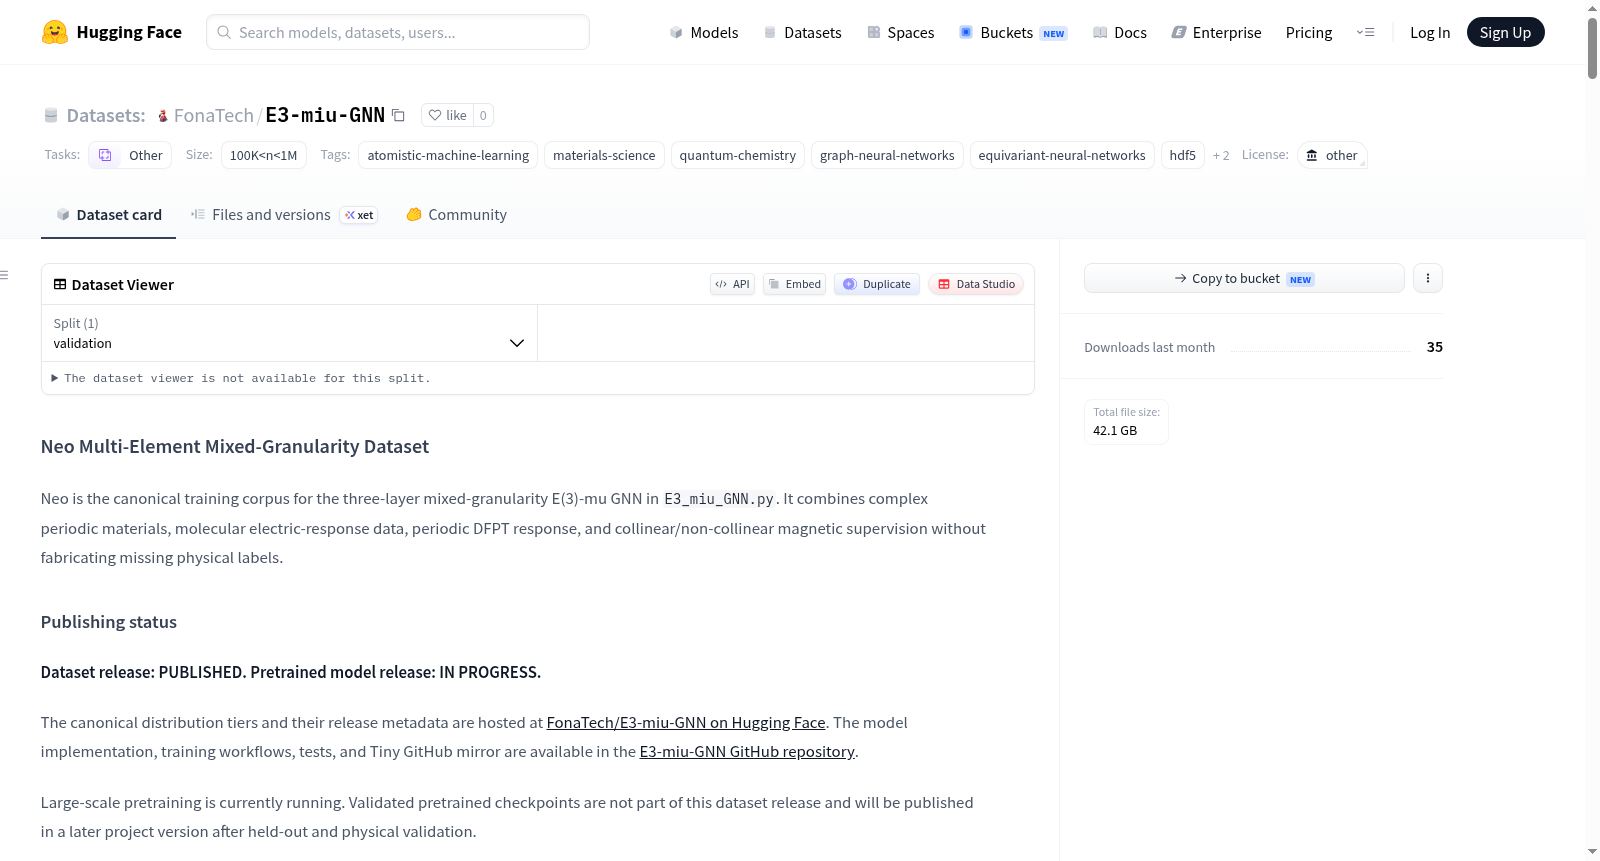Click the Embed button

pos(795,284)
